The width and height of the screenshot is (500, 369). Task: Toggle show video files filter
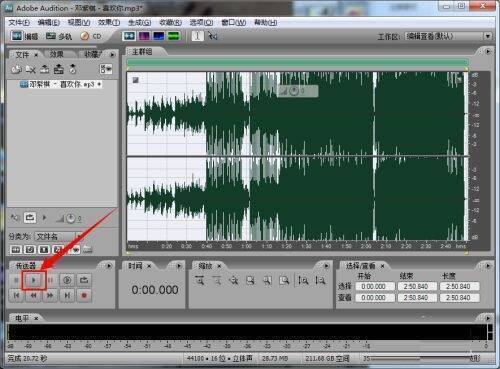(44, 249)
